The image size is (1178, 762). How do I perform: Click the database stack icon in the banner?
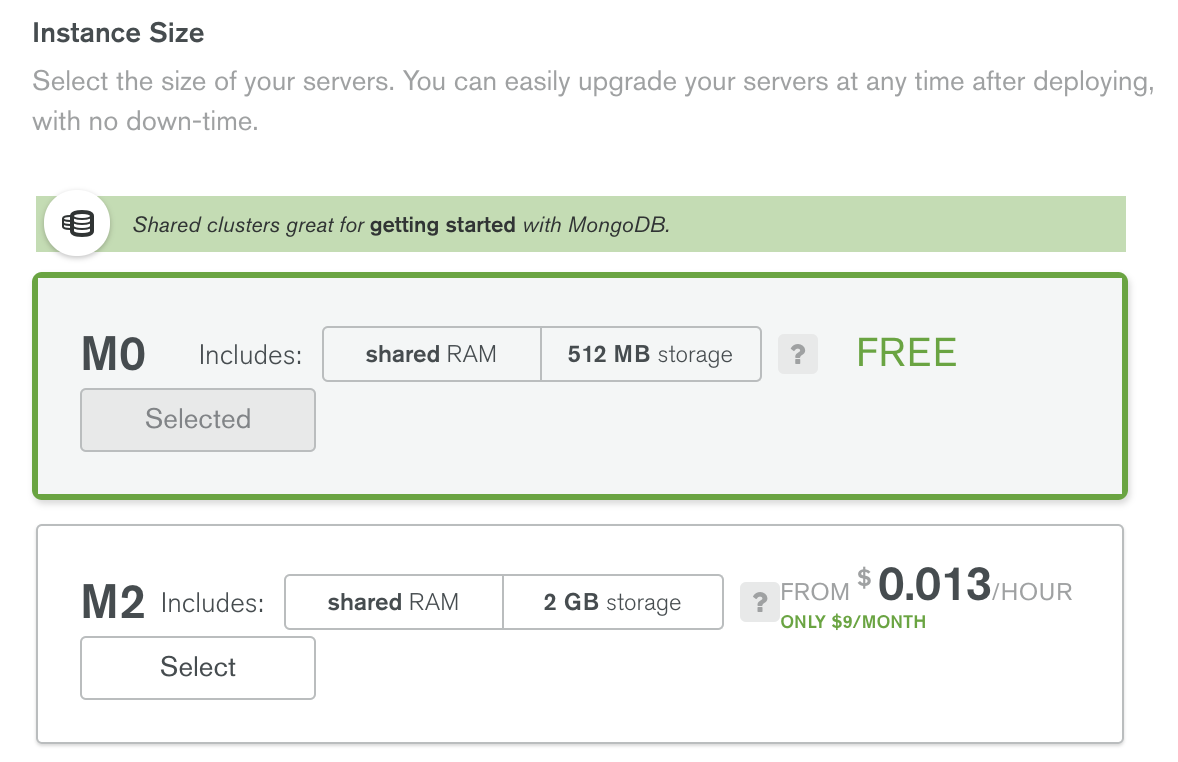(78, 223)
